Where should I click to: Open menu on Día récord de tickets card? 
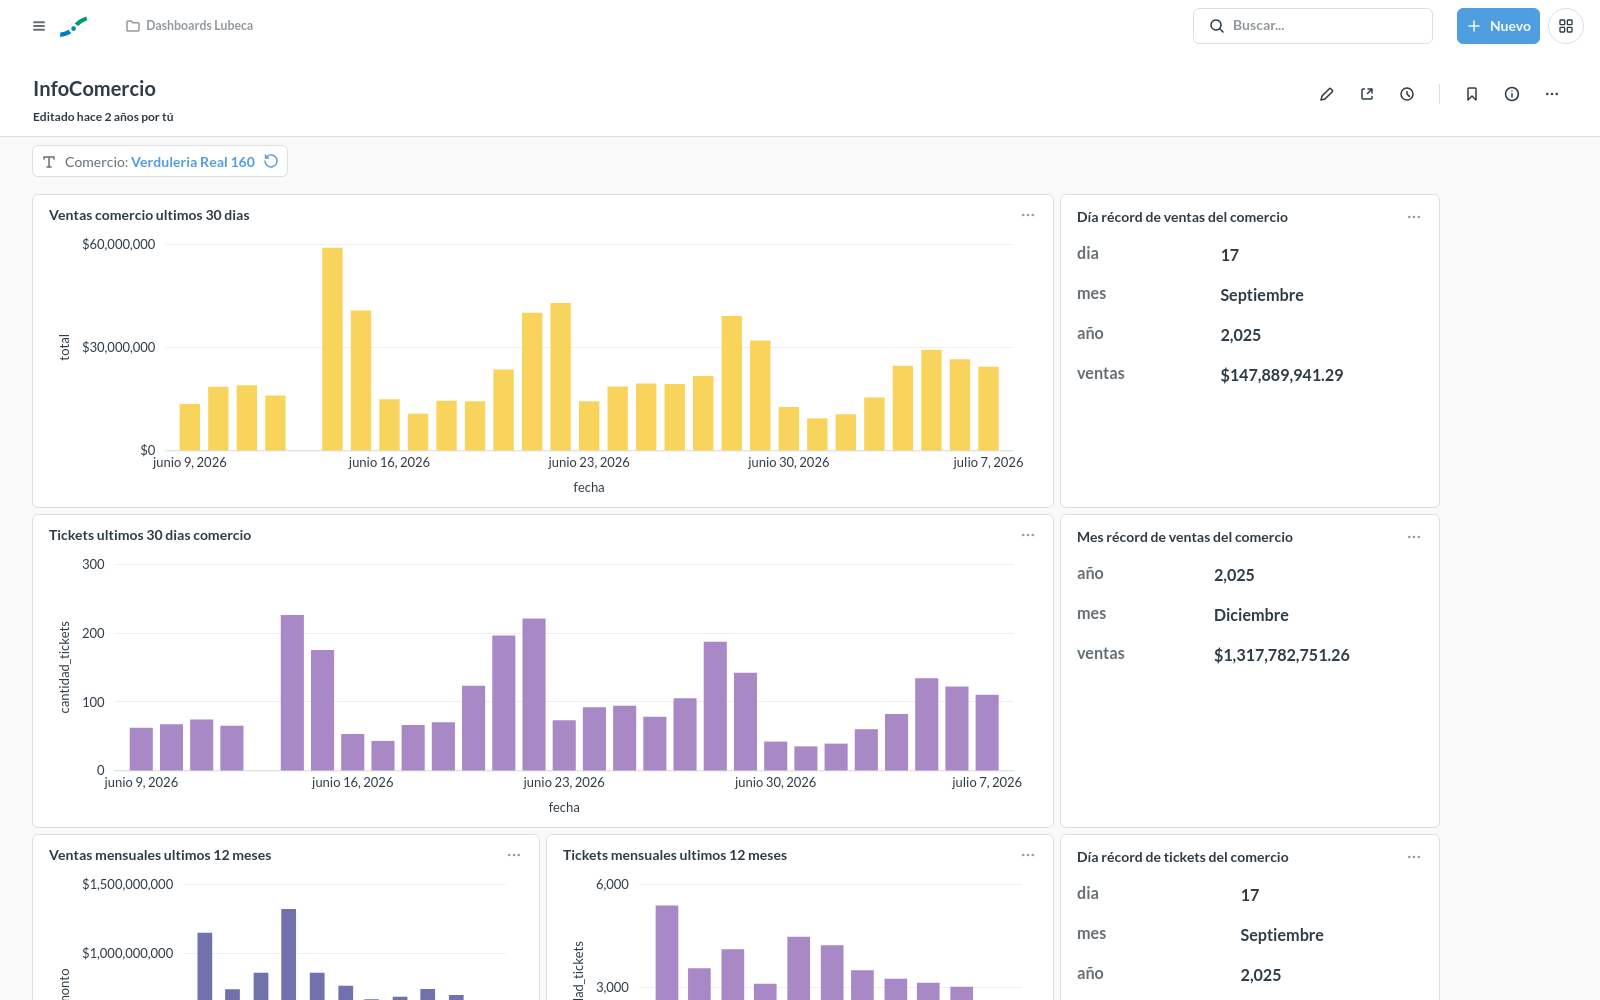[x=1414, y=857]
